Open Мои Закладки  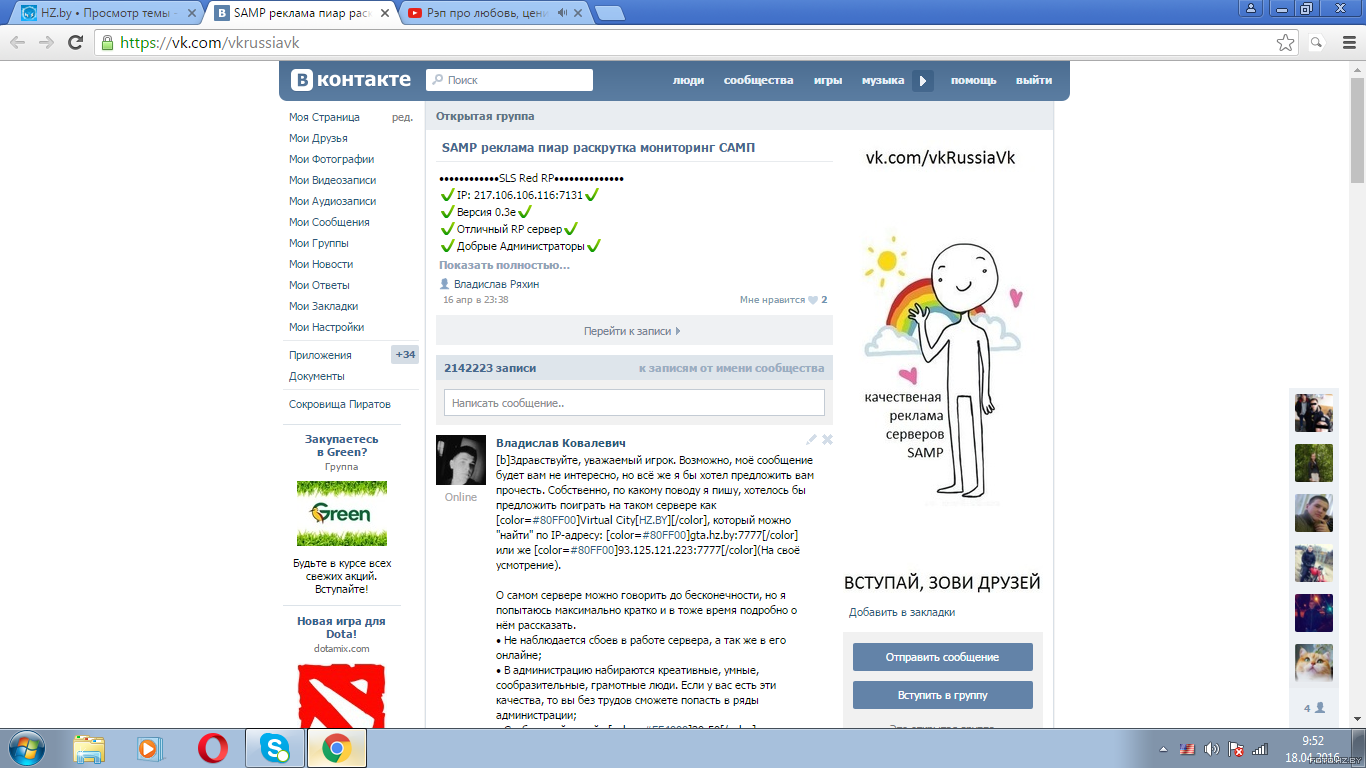coord(323,306)
